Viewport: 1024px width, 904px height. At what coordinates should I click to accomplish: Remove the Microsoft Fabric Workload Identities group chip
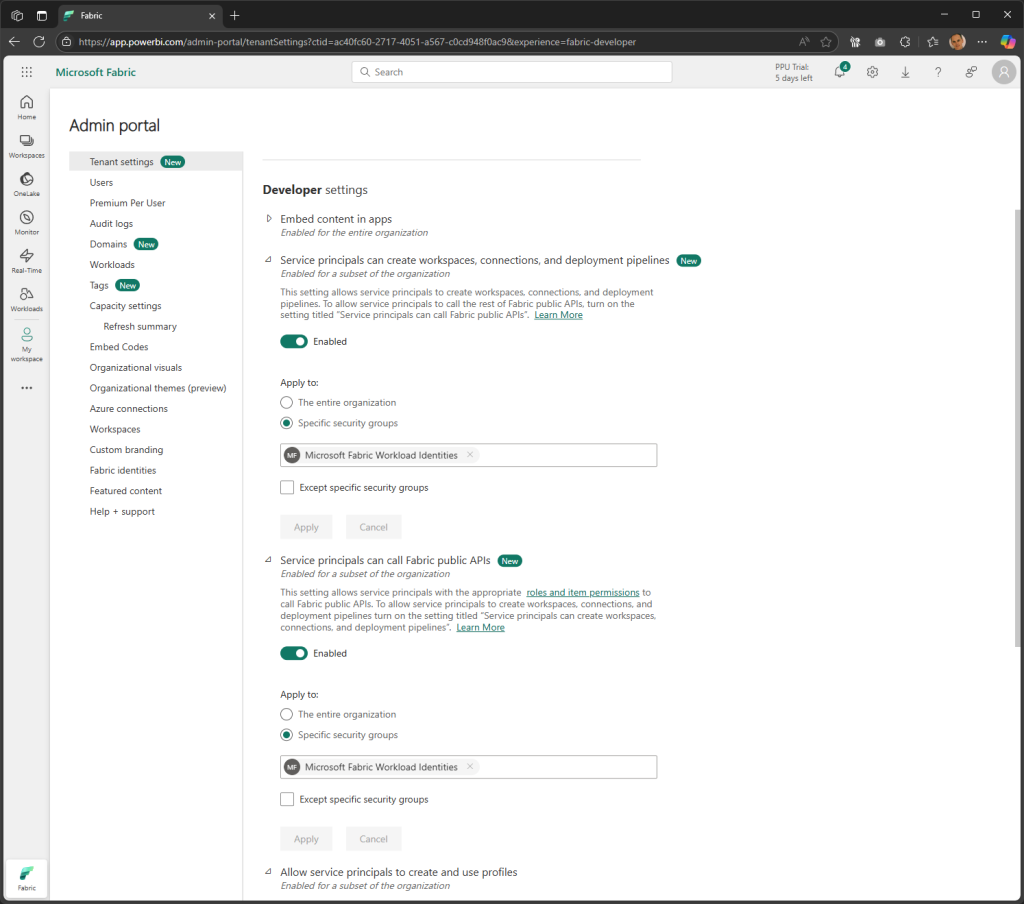coord(468,455)
